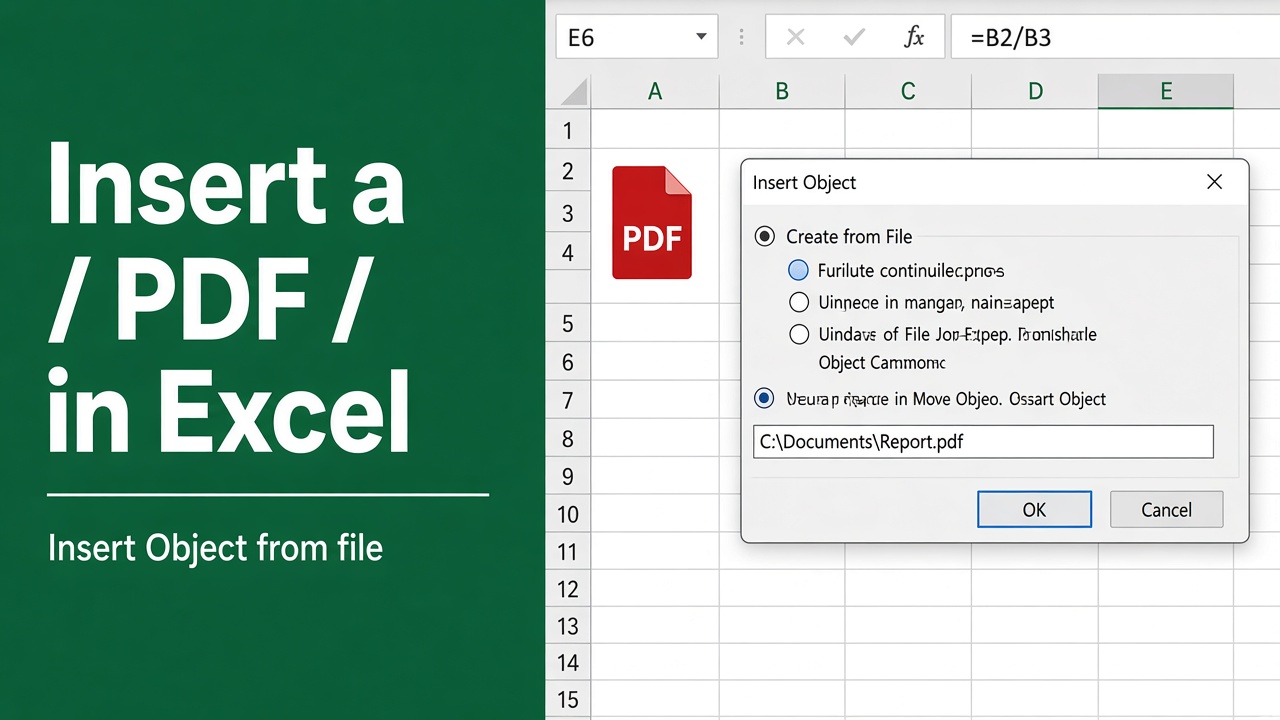
Task: Open the Insert Function fx icon
Action: point(914,38)
